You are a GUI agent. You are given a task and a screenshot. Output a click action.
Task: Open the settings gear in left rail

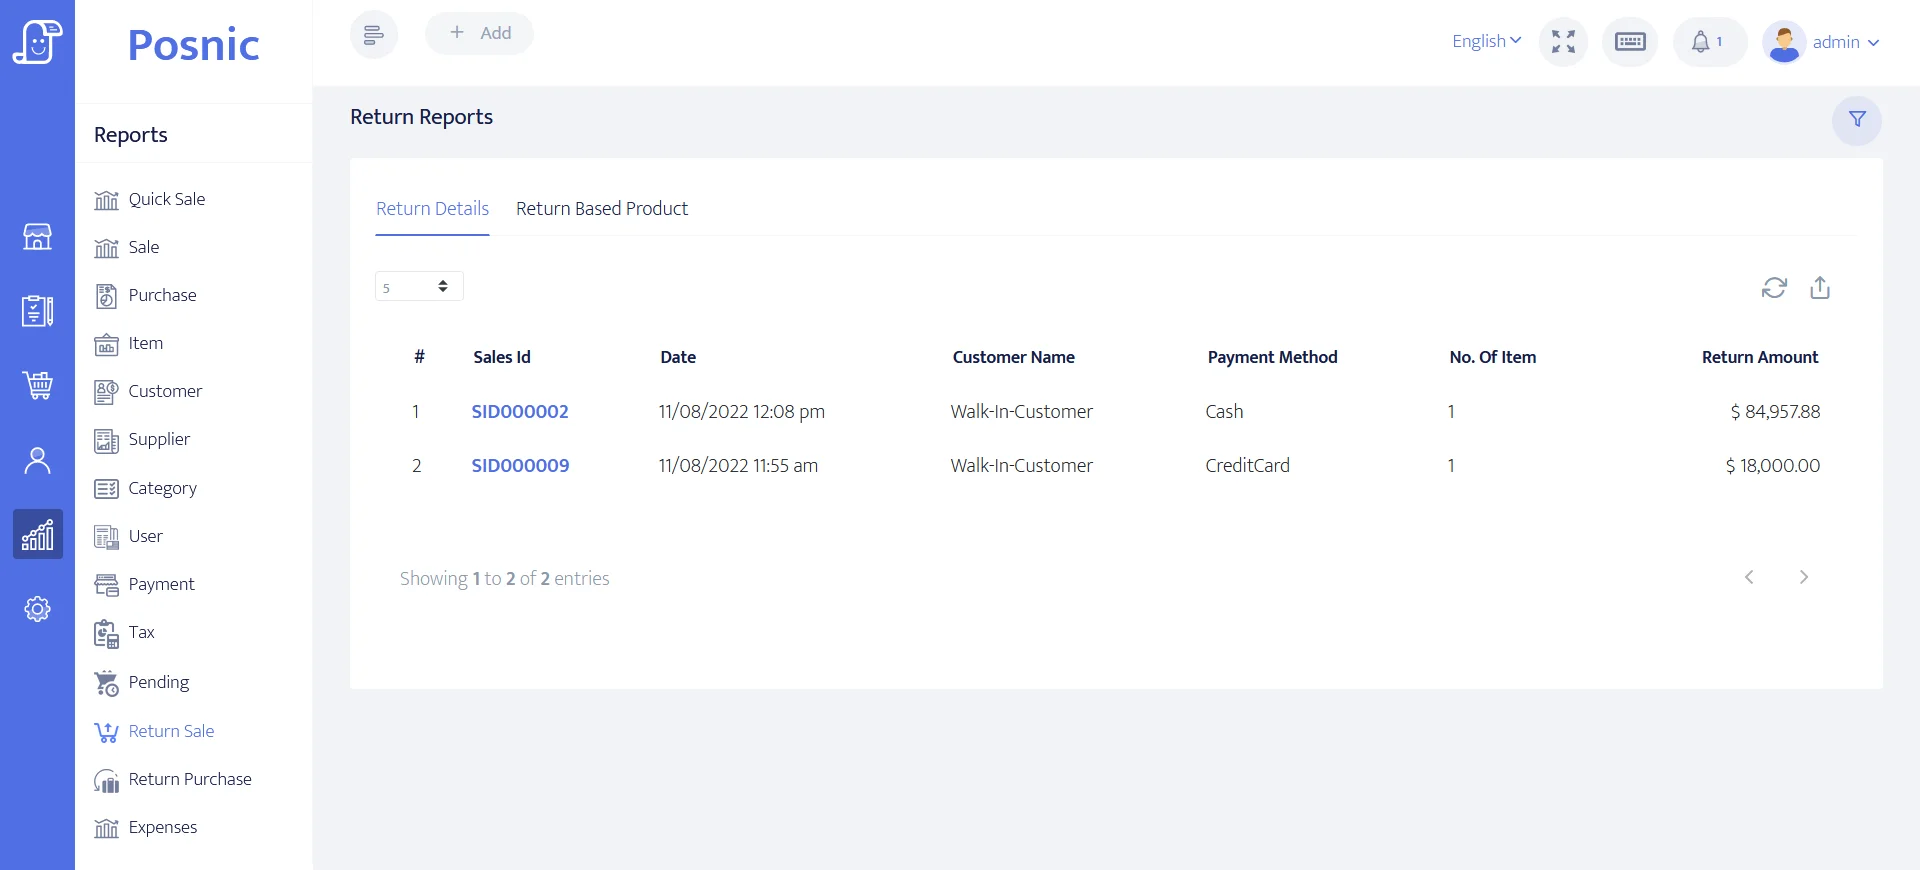tap(37, 609)
